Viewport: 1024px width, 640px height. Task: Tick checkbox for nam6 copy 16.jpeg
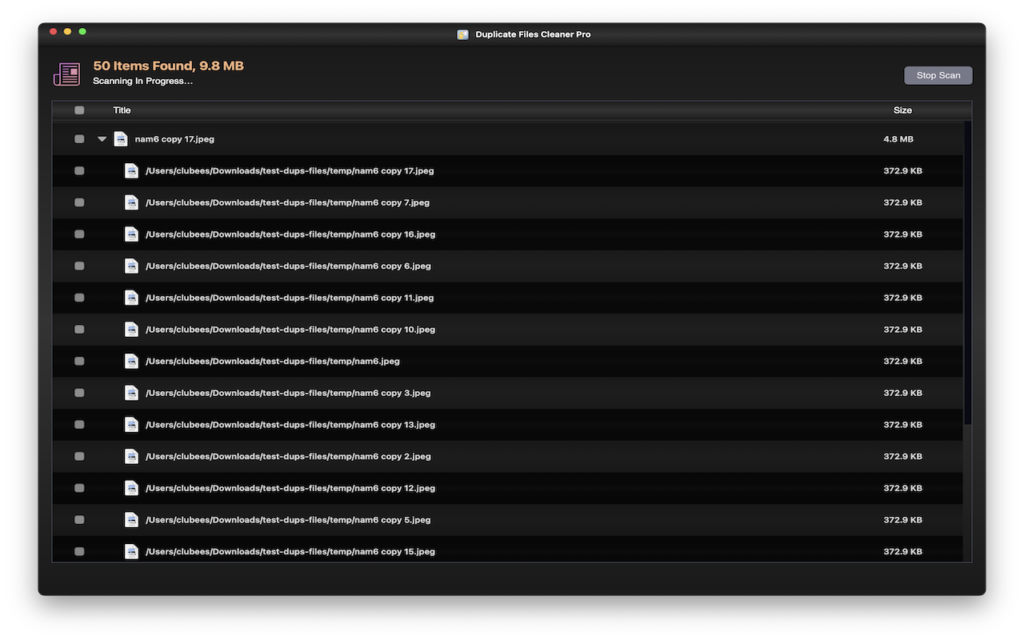click(79, 234)
